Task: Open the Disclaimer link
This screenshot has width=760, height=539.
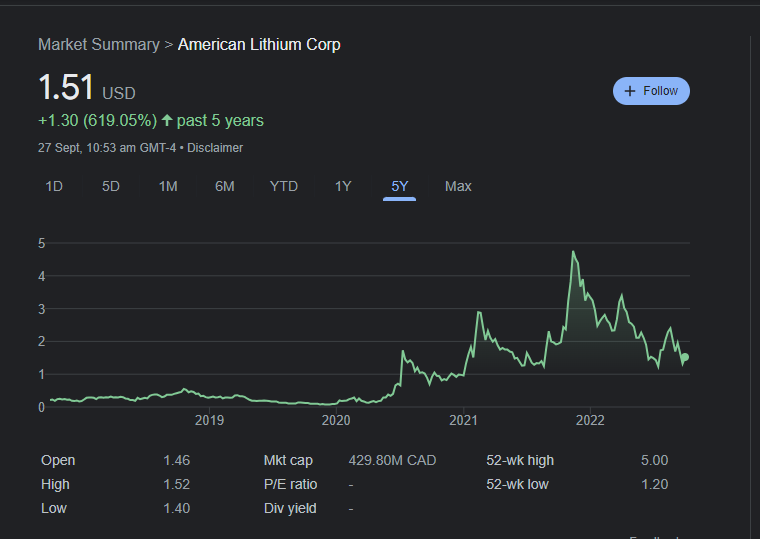Action: [215, 148]
